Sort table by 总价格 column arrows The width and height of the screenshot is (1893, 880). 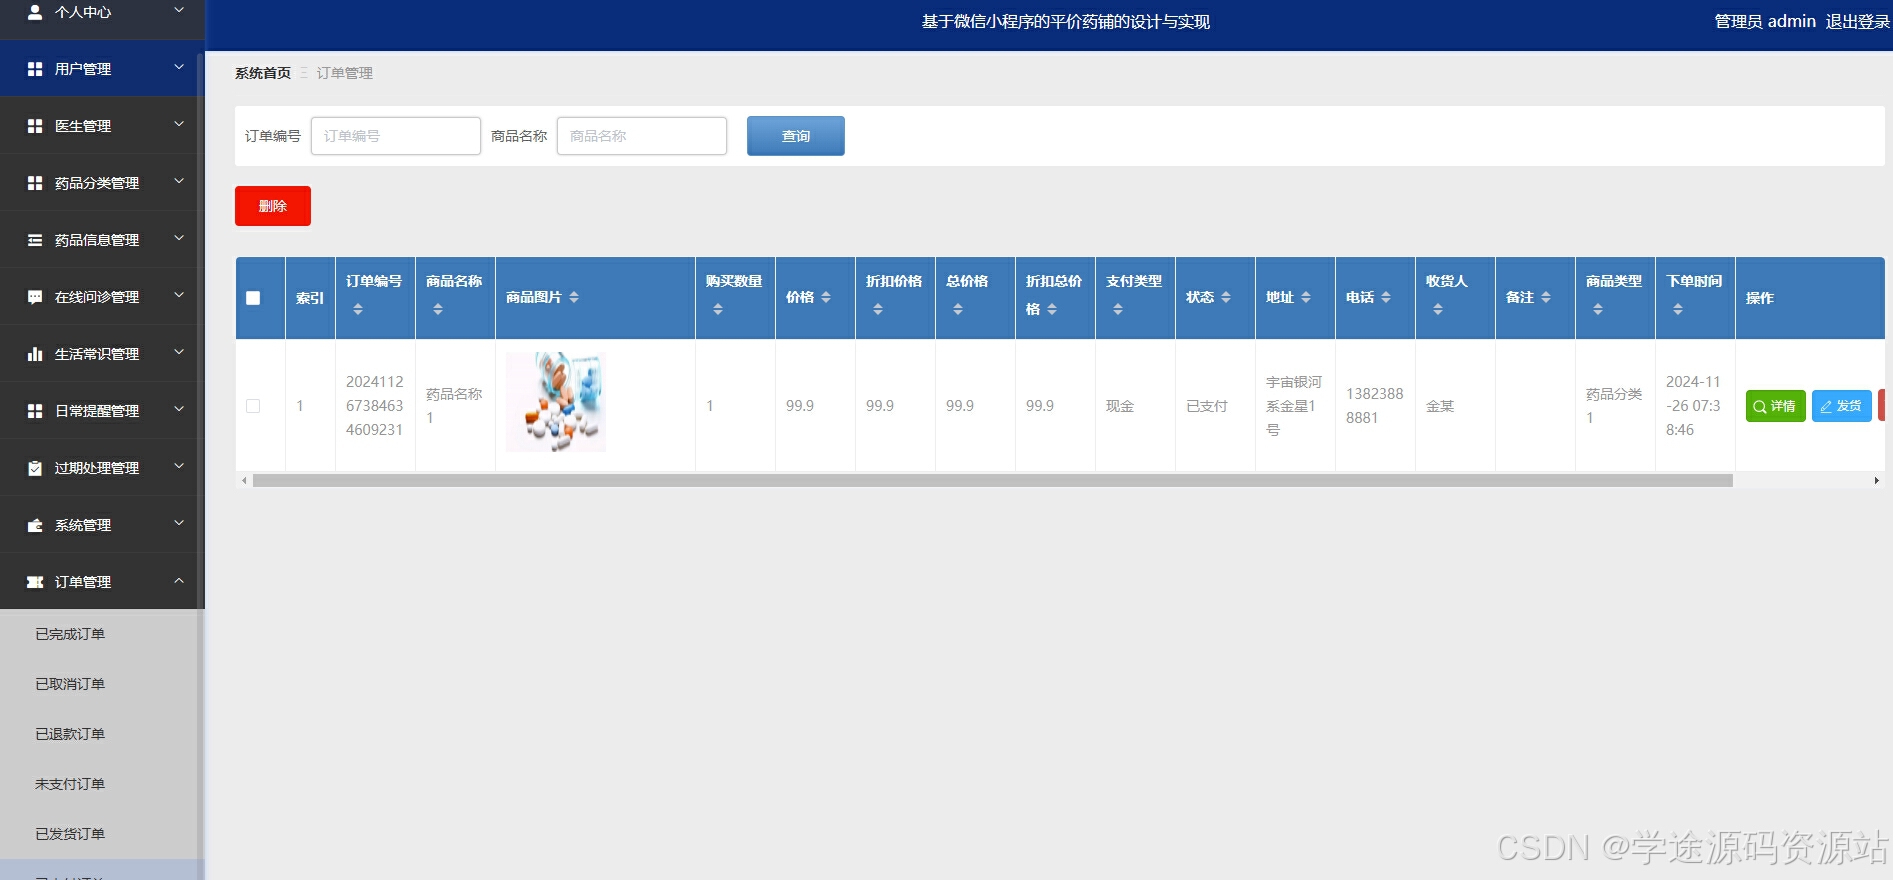(x=958, y=310)
